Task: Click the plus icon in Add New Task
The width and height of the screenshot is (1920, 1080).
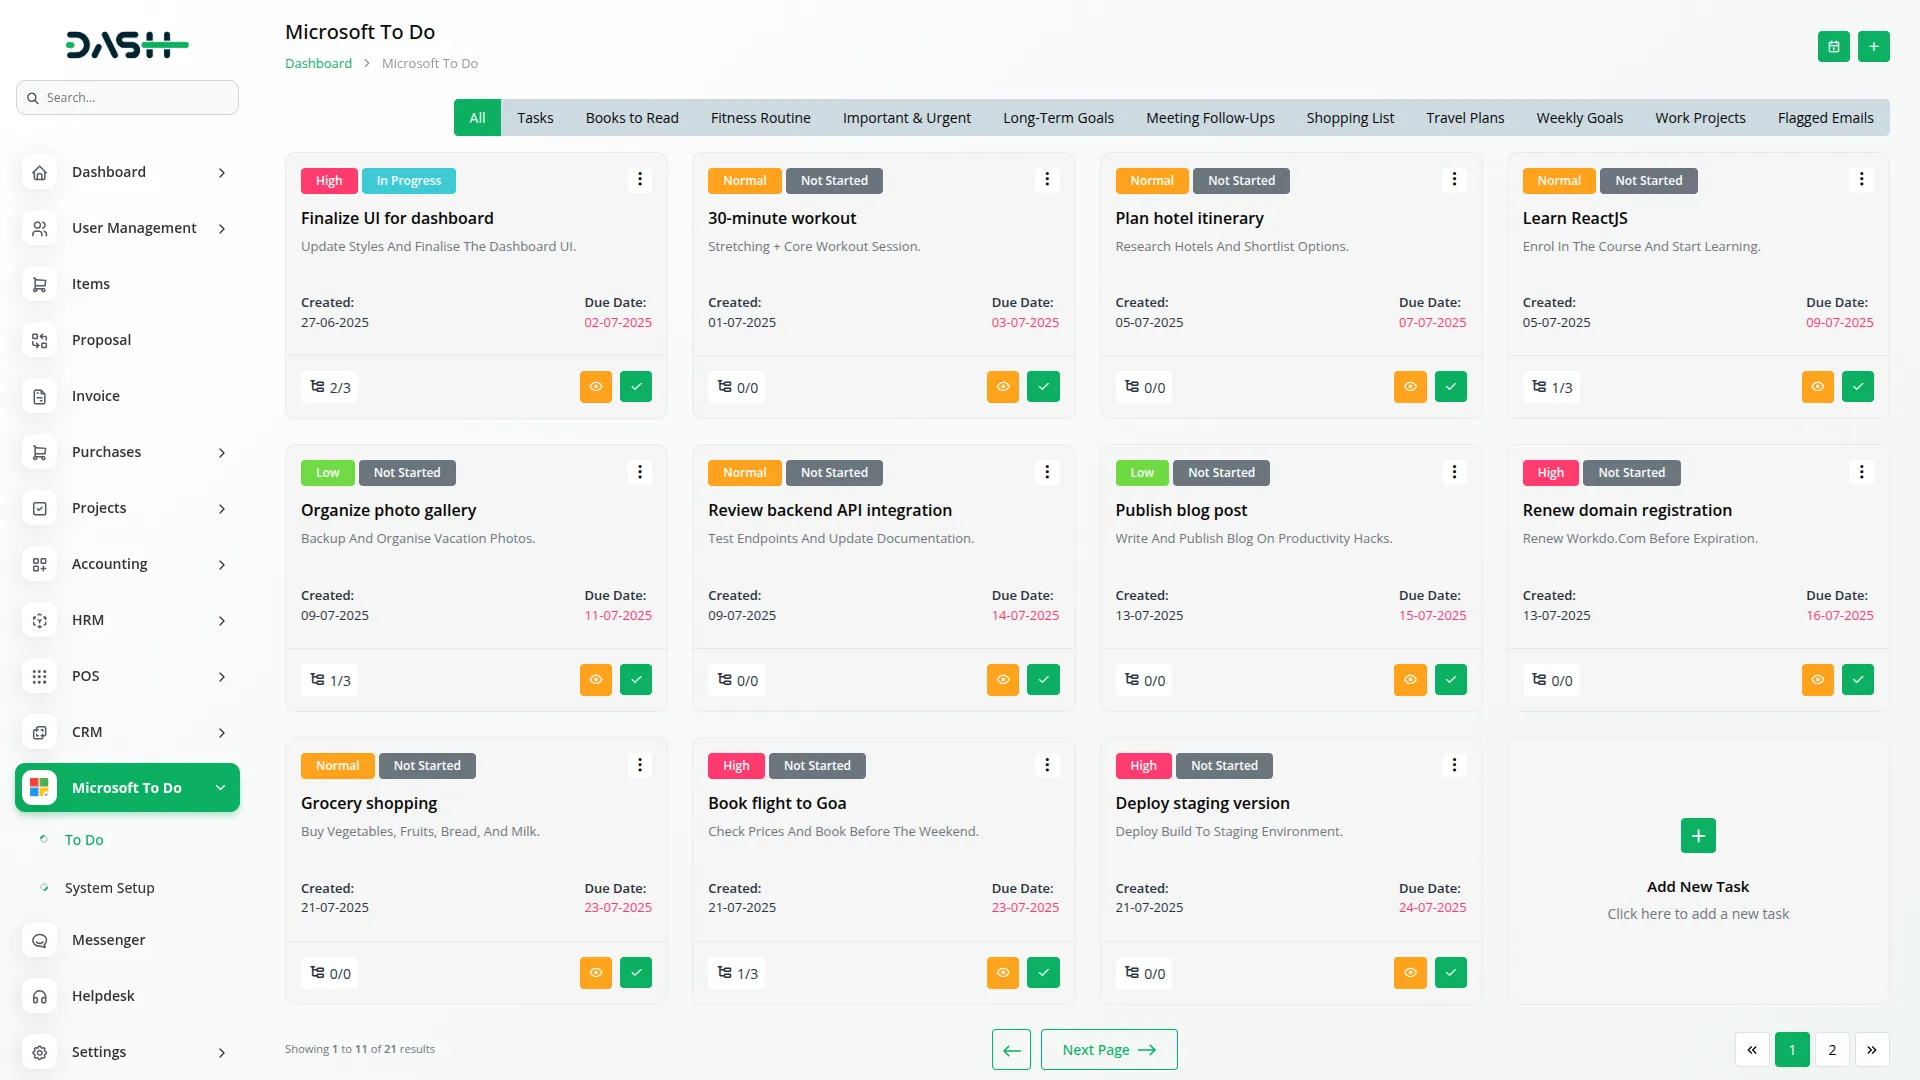Action: click(x=1697, y=836)
